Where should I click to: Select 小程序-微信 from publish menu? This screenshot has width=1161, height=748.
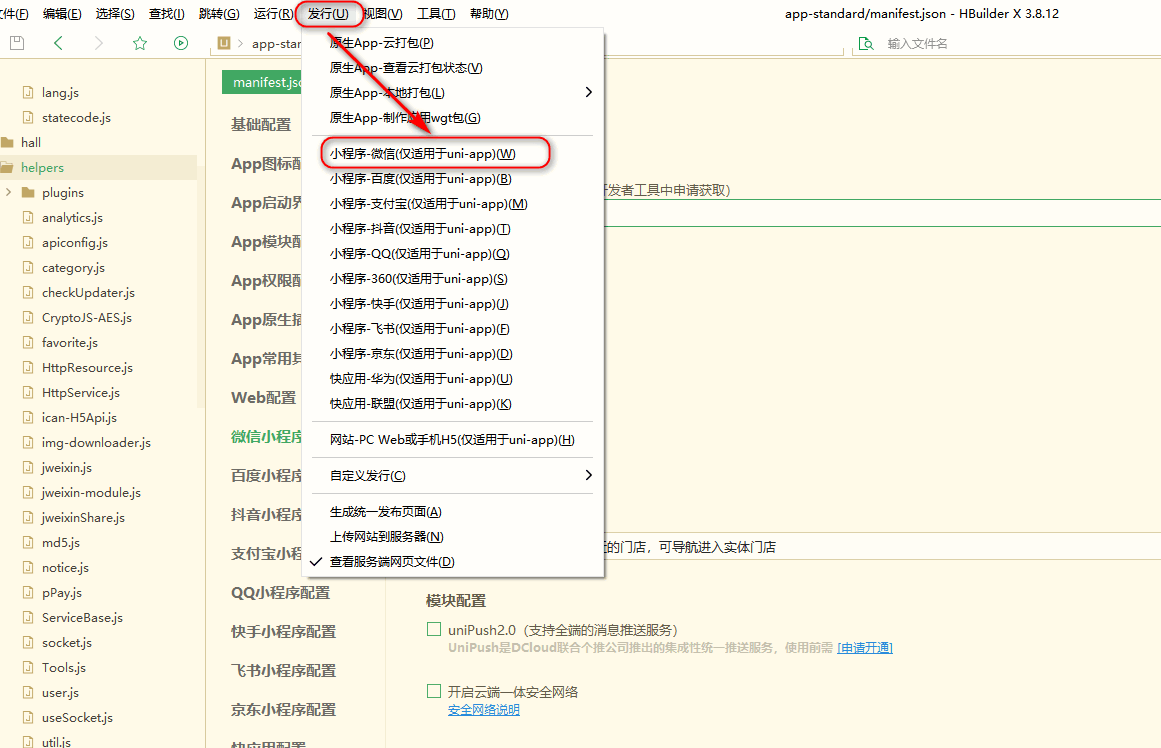coord(423,154)
